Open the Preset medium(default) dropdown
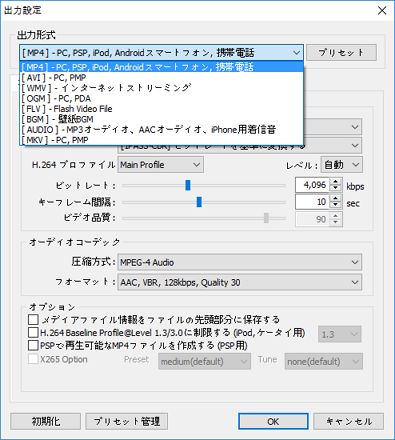Viewport: 395px width, 440px height. click(204, 362)
